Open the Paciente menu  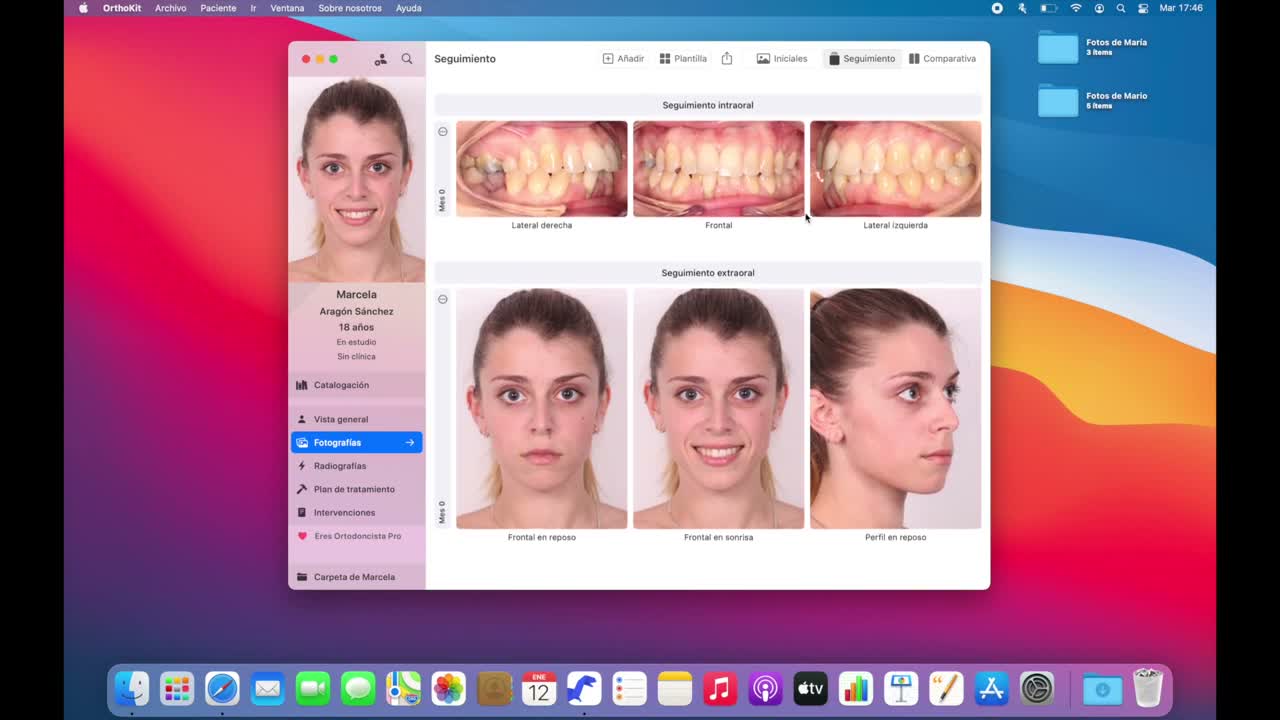click(218, 8)
